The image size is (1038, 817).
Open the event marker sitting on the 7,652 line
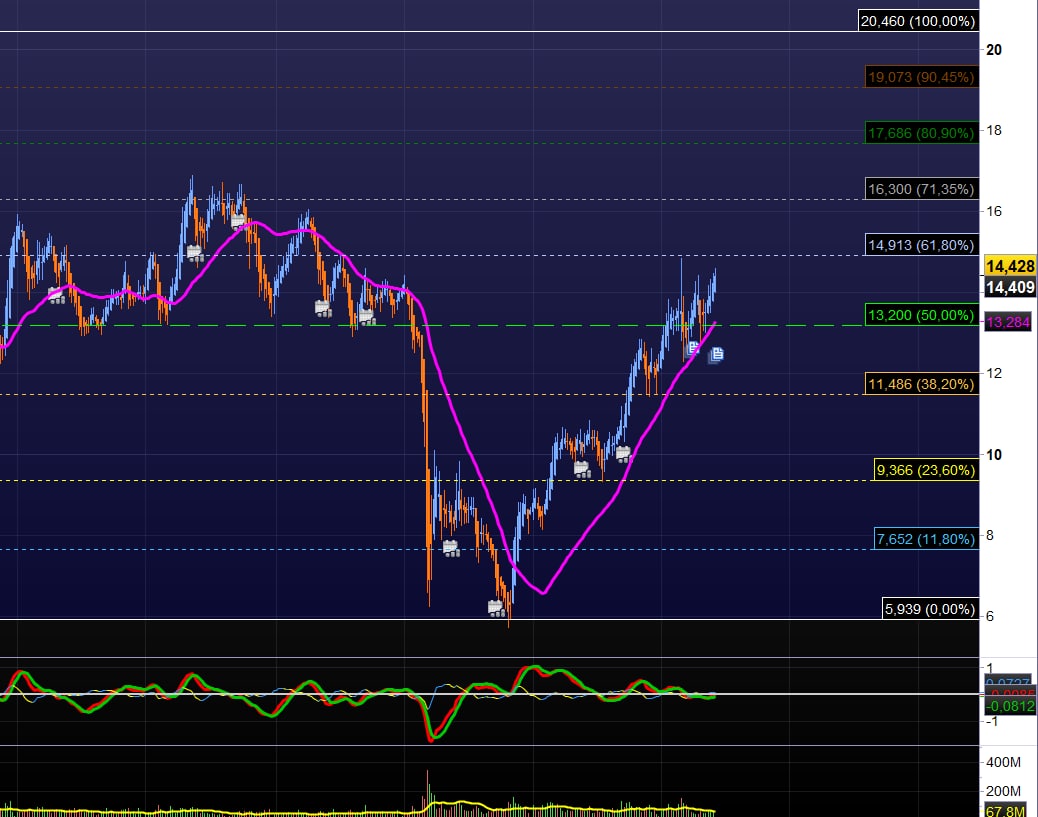451,547
